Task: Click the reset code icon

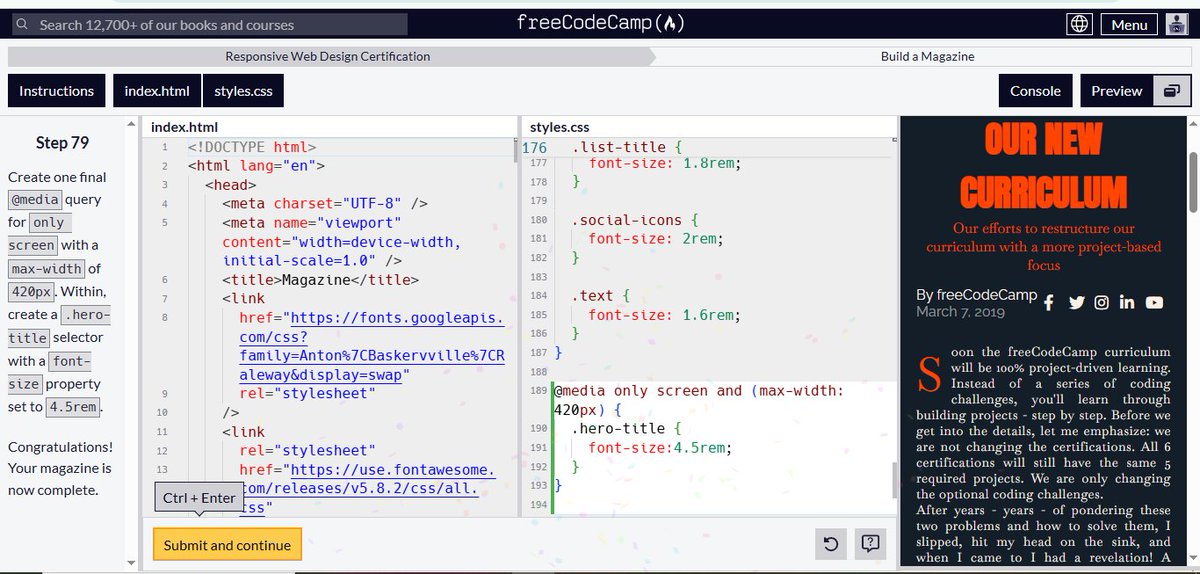Action: click(x=830, y=544)
